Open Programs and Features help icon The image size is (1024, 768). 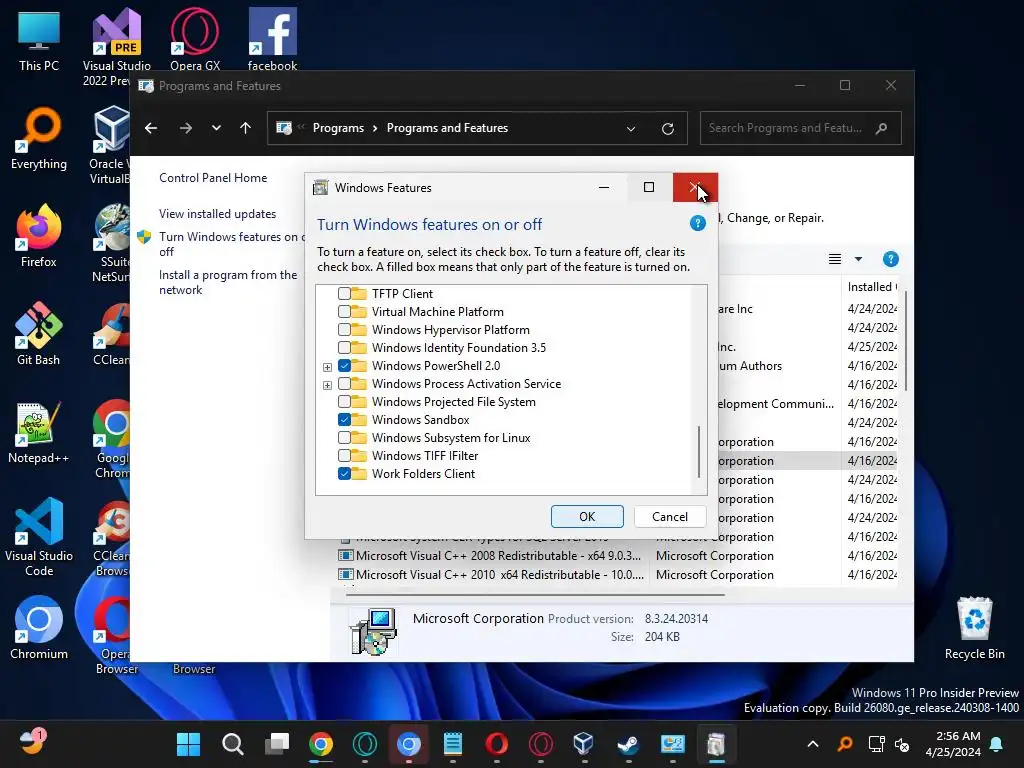point(890,259)
